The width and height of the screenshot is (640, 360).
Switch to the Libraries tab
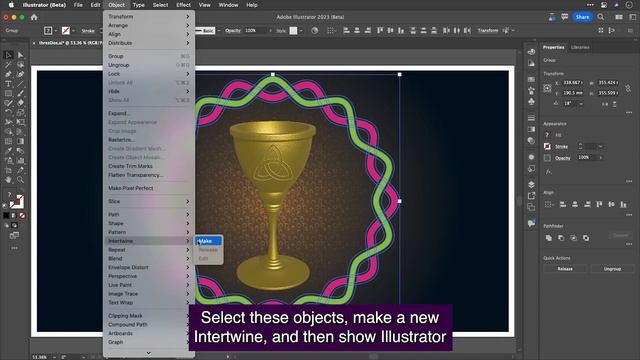pyautogui.click(x=580, y=47)
